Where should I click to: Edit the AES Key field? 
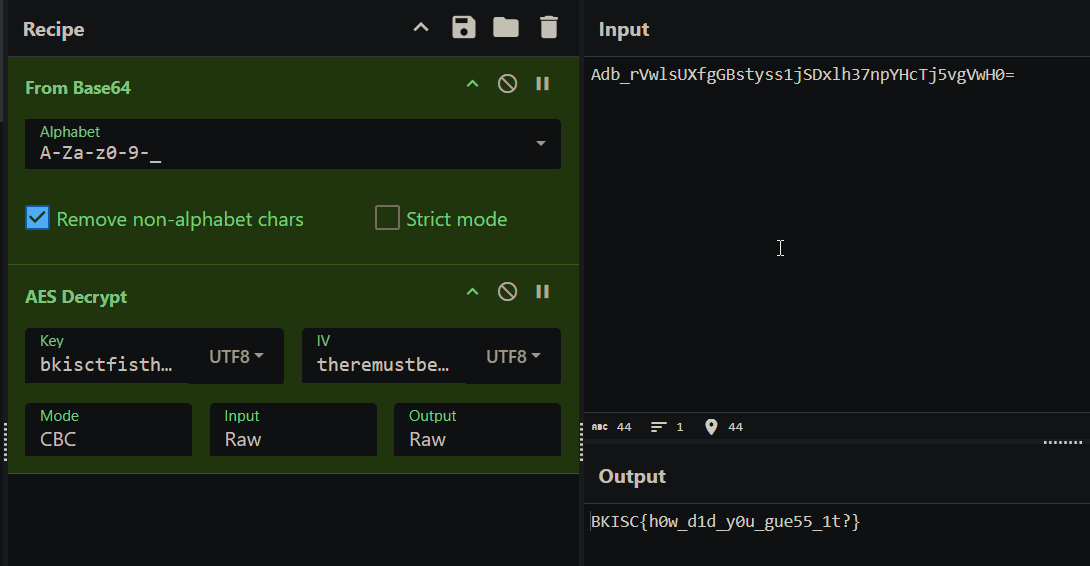point(107,356)
